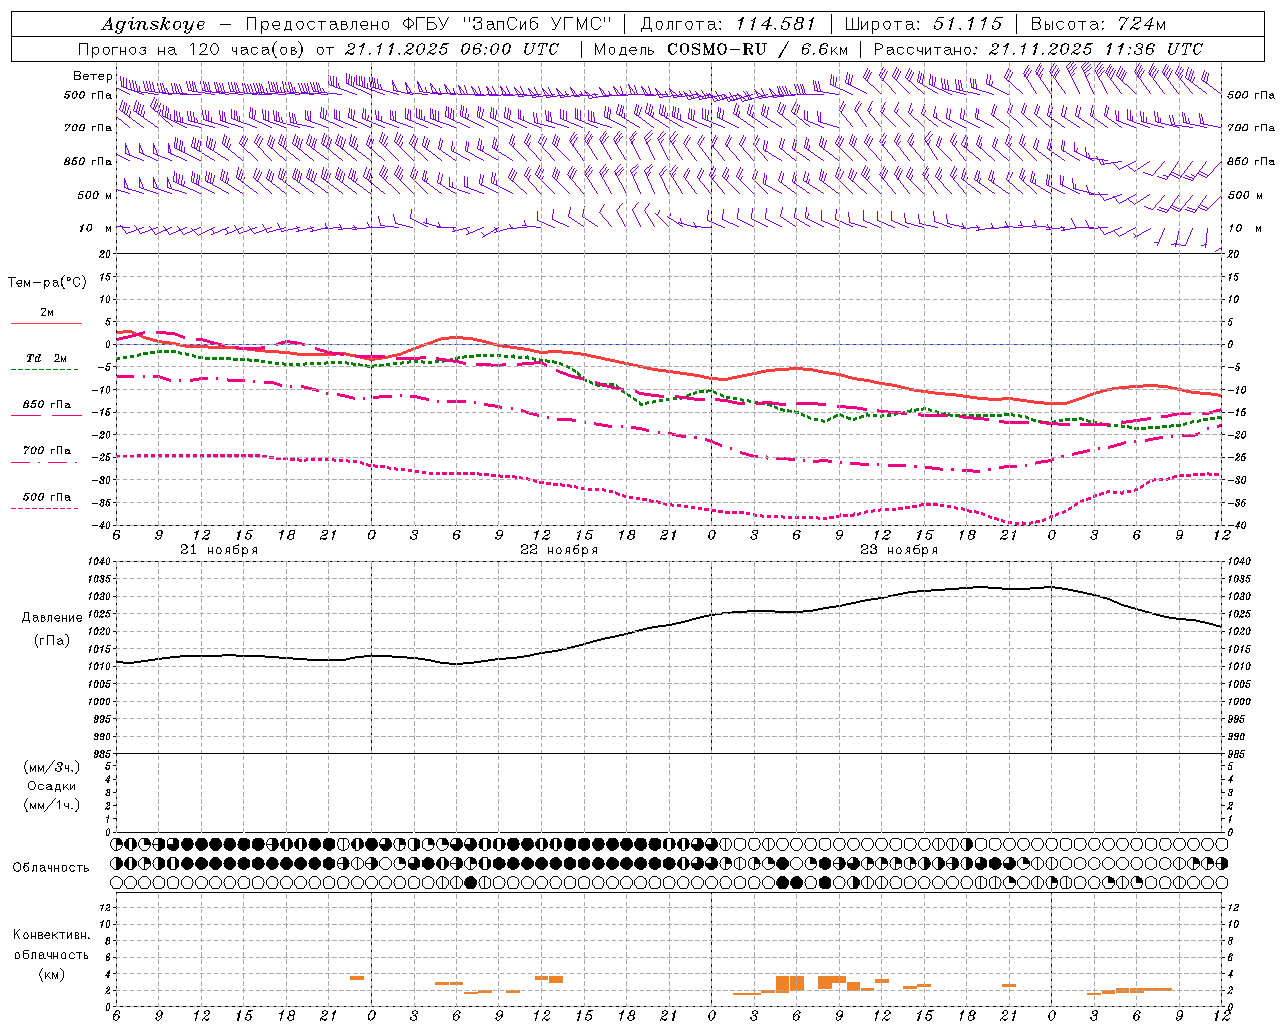Image resolution: width=1280 pixels, height=1024 pixels.
Task: Click the "2м" temperature legend entry
Action: (x=47, y=312)
